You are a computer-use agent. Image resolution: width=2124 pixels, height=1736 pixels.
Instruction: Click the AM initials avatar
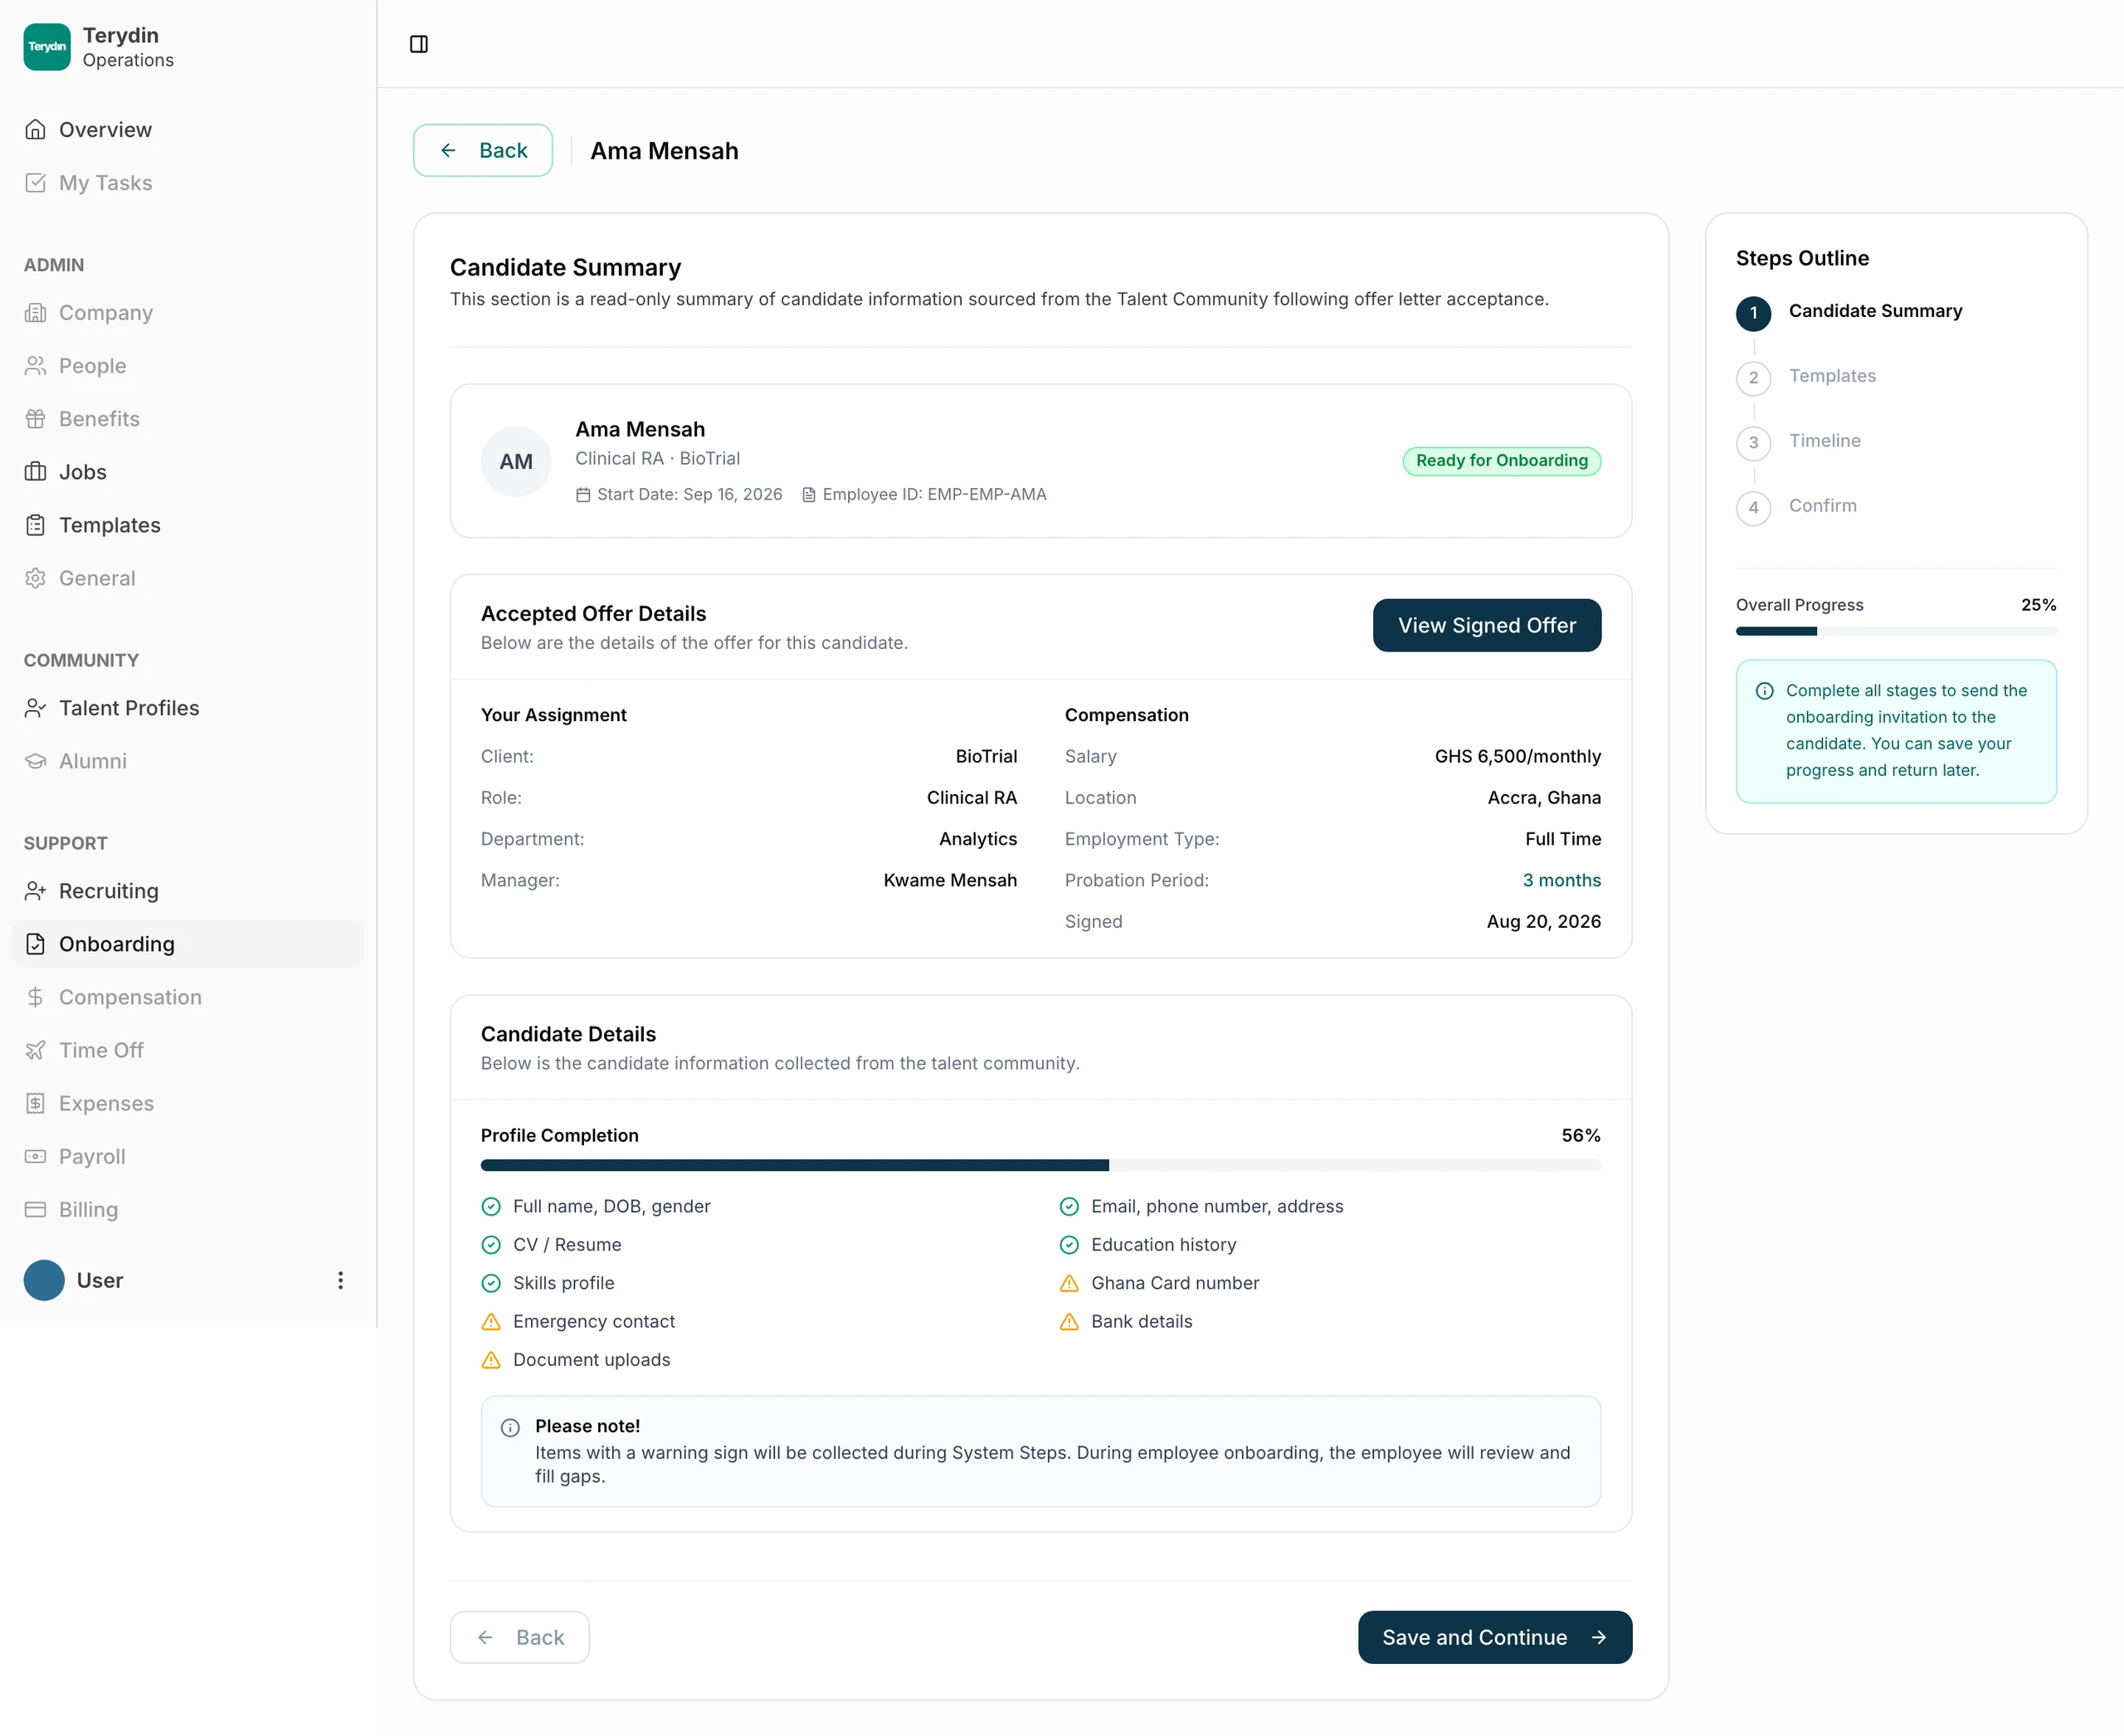516,461
